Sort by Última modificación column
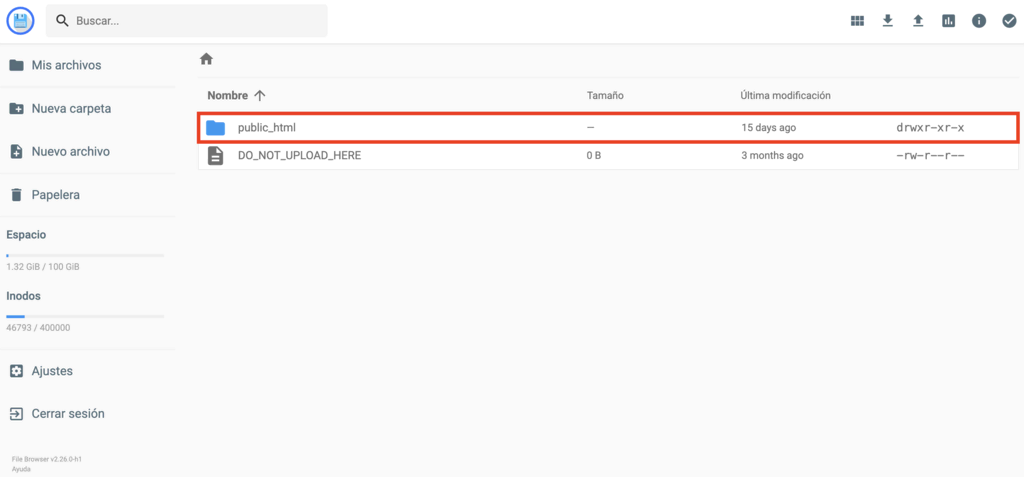This screenshot has width=1024, height=477. 785,95
